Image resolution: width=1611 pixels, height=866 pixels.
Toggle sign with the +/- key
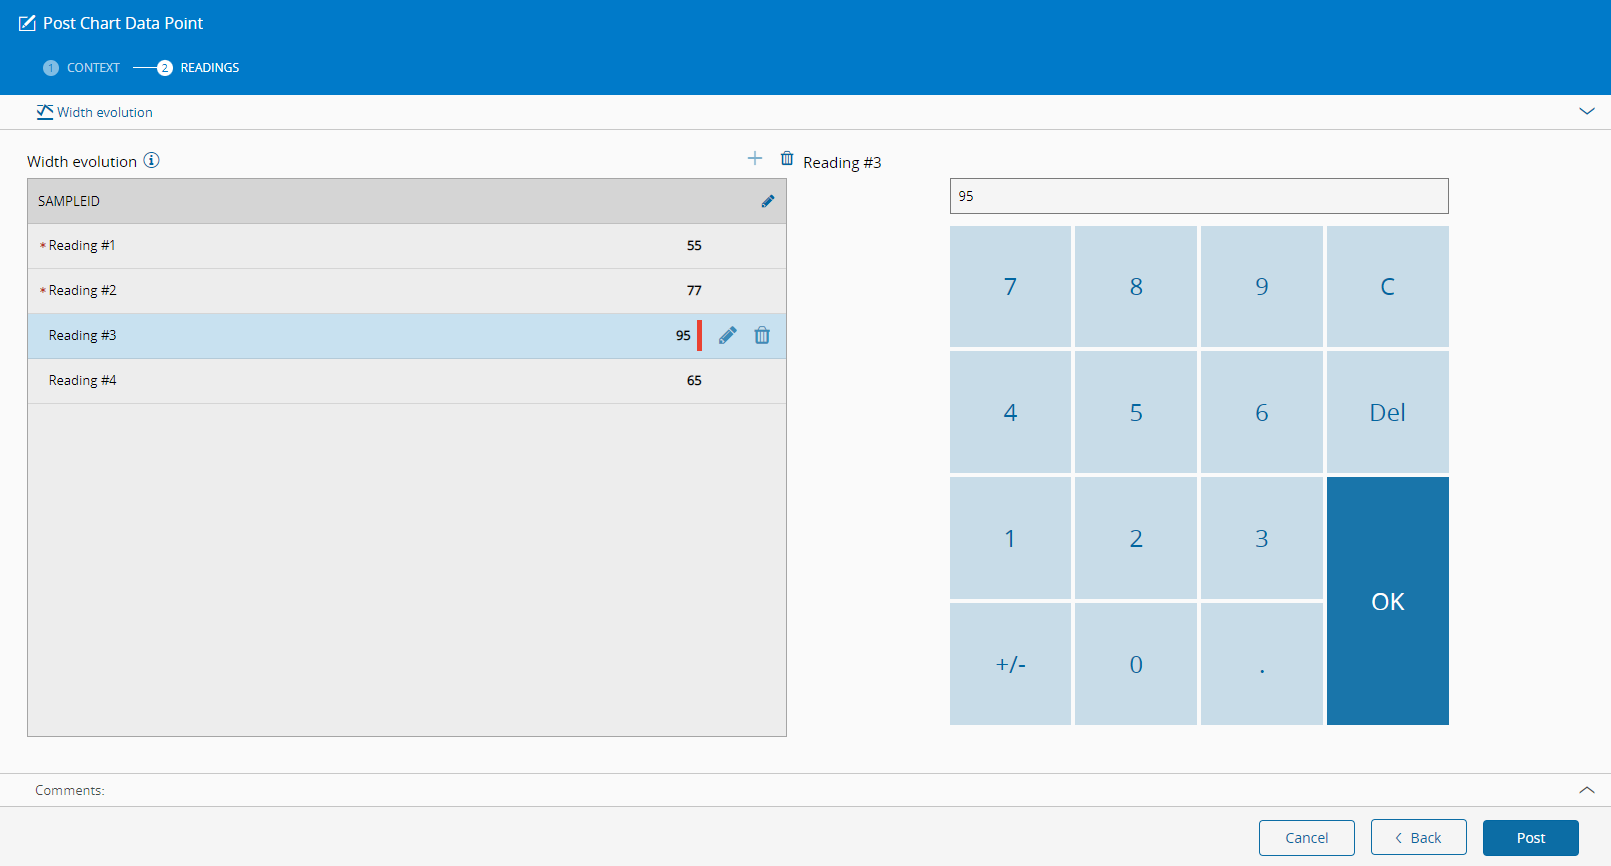1010,664
